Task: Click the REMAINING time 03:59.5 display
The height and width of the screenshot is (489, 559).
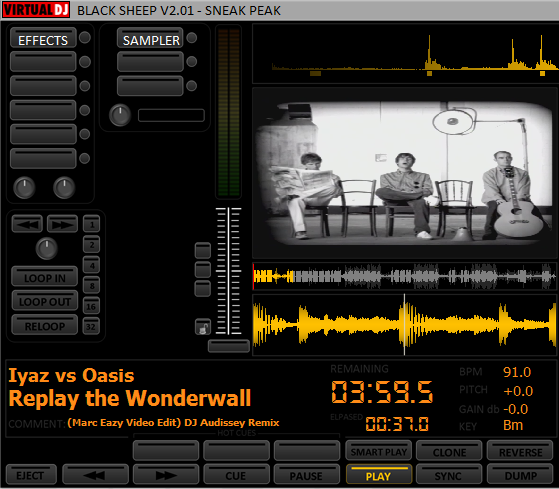Action: [x=382, y=392]
